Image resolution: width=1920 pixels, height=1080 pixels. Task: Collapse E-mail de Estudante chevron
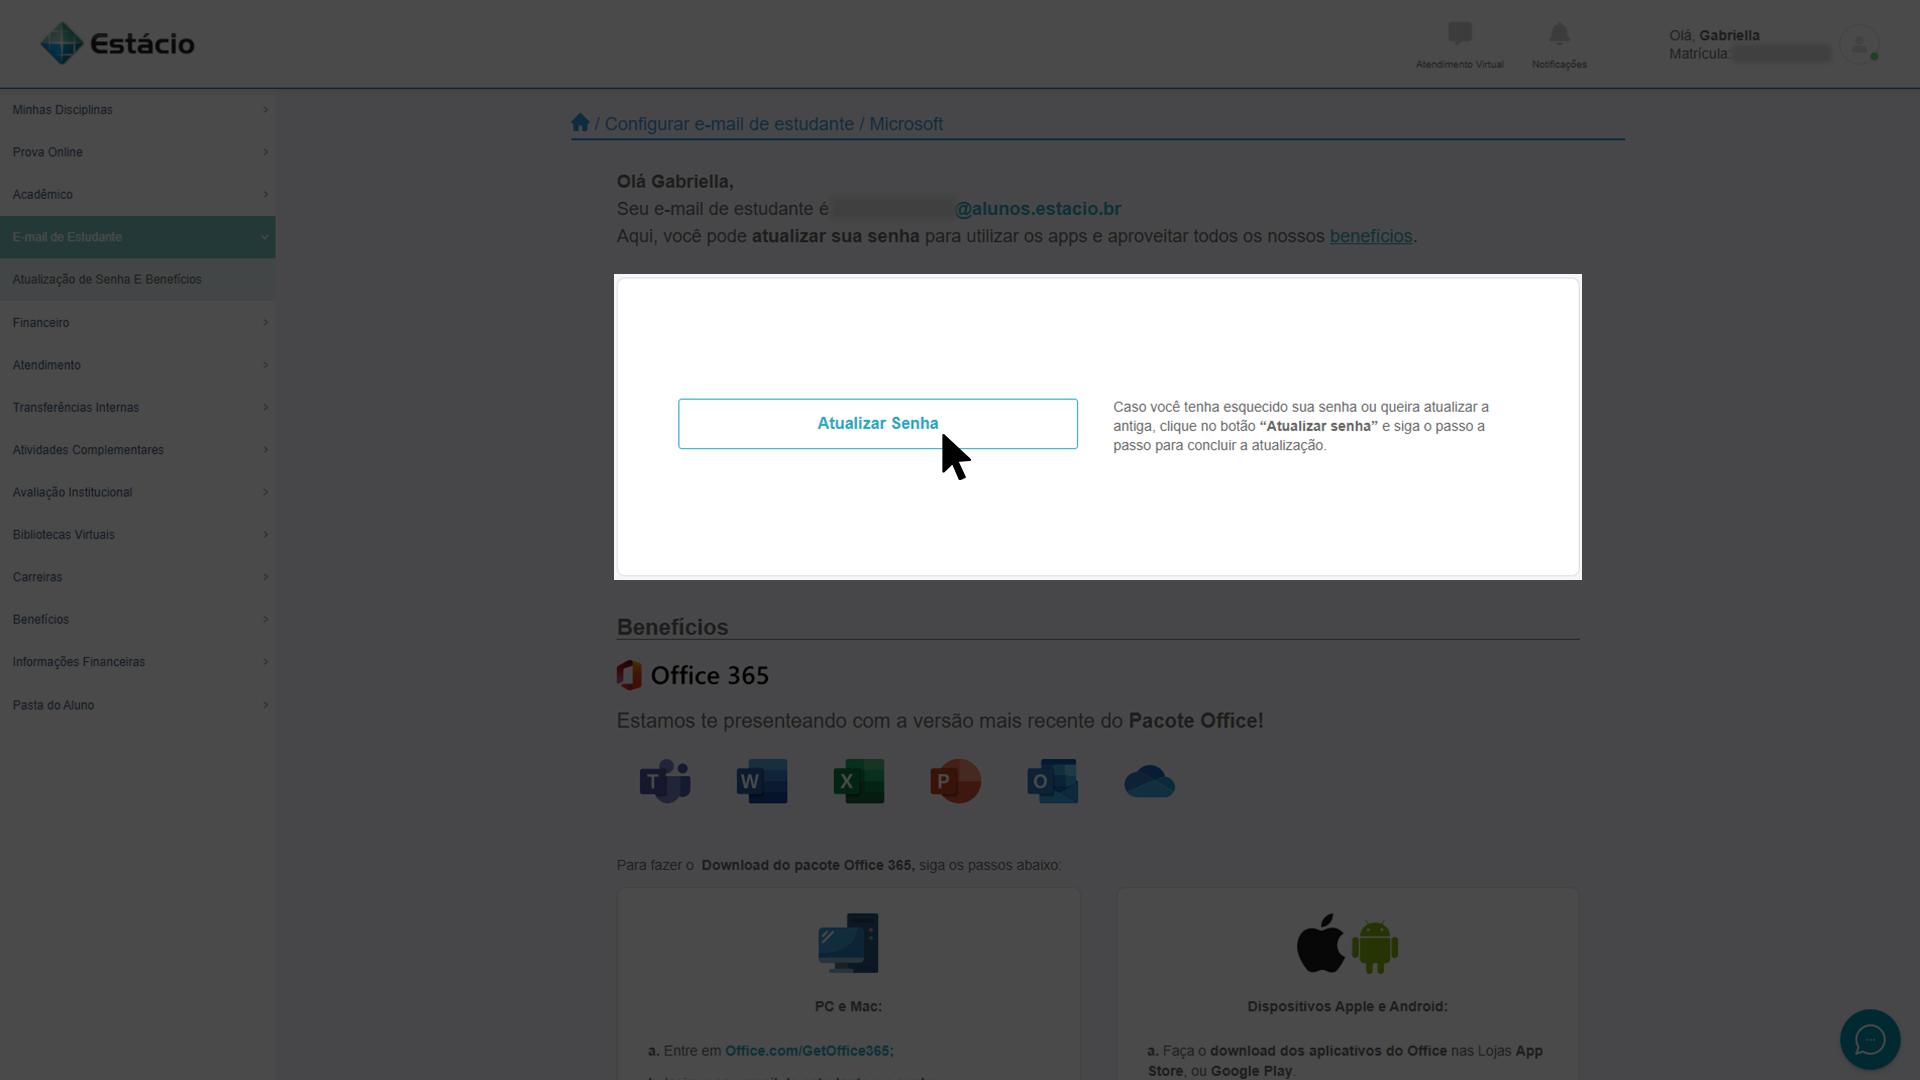(x=265, y=237)
